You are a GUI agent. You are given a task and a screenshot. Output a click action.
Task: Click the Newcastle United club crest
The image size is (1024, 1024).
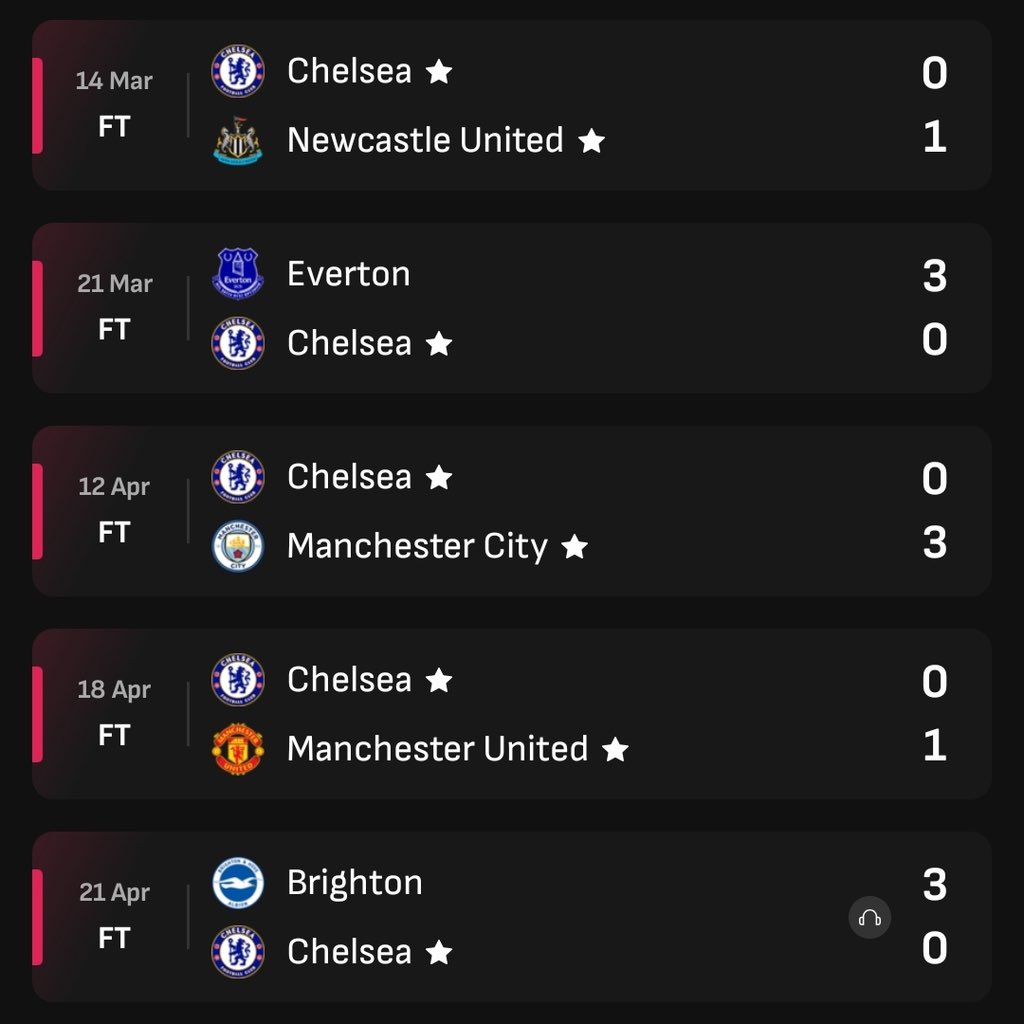click(x=238, y=140)
